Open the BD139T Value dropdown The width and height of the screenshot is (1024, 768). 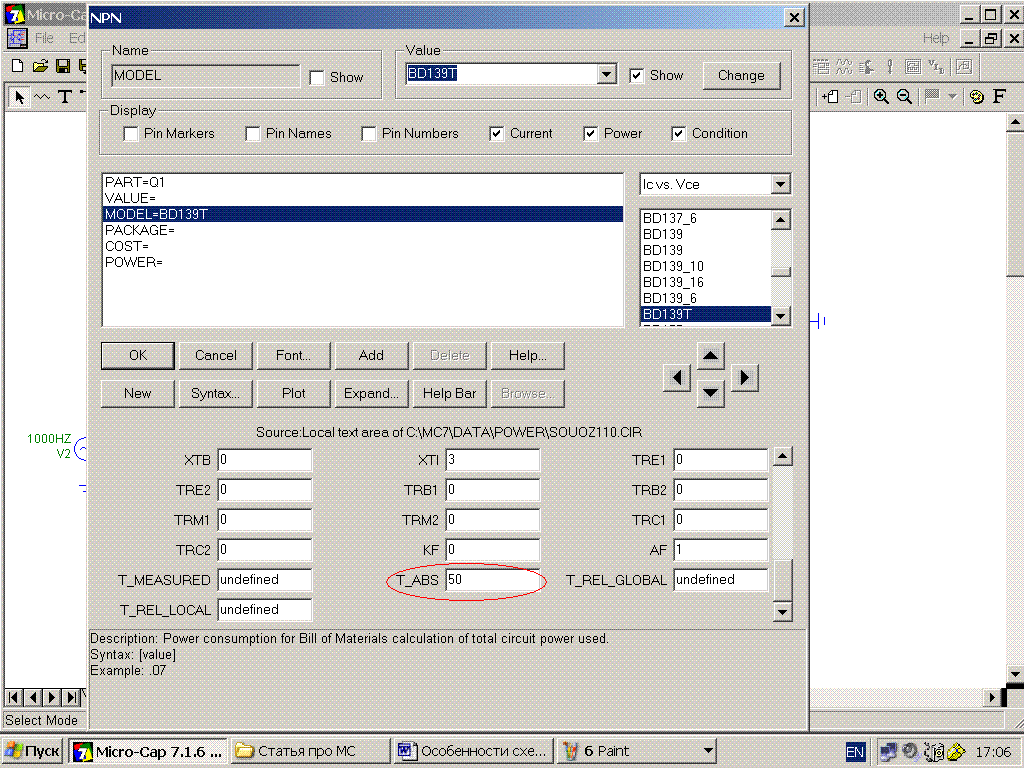point(606,75)
